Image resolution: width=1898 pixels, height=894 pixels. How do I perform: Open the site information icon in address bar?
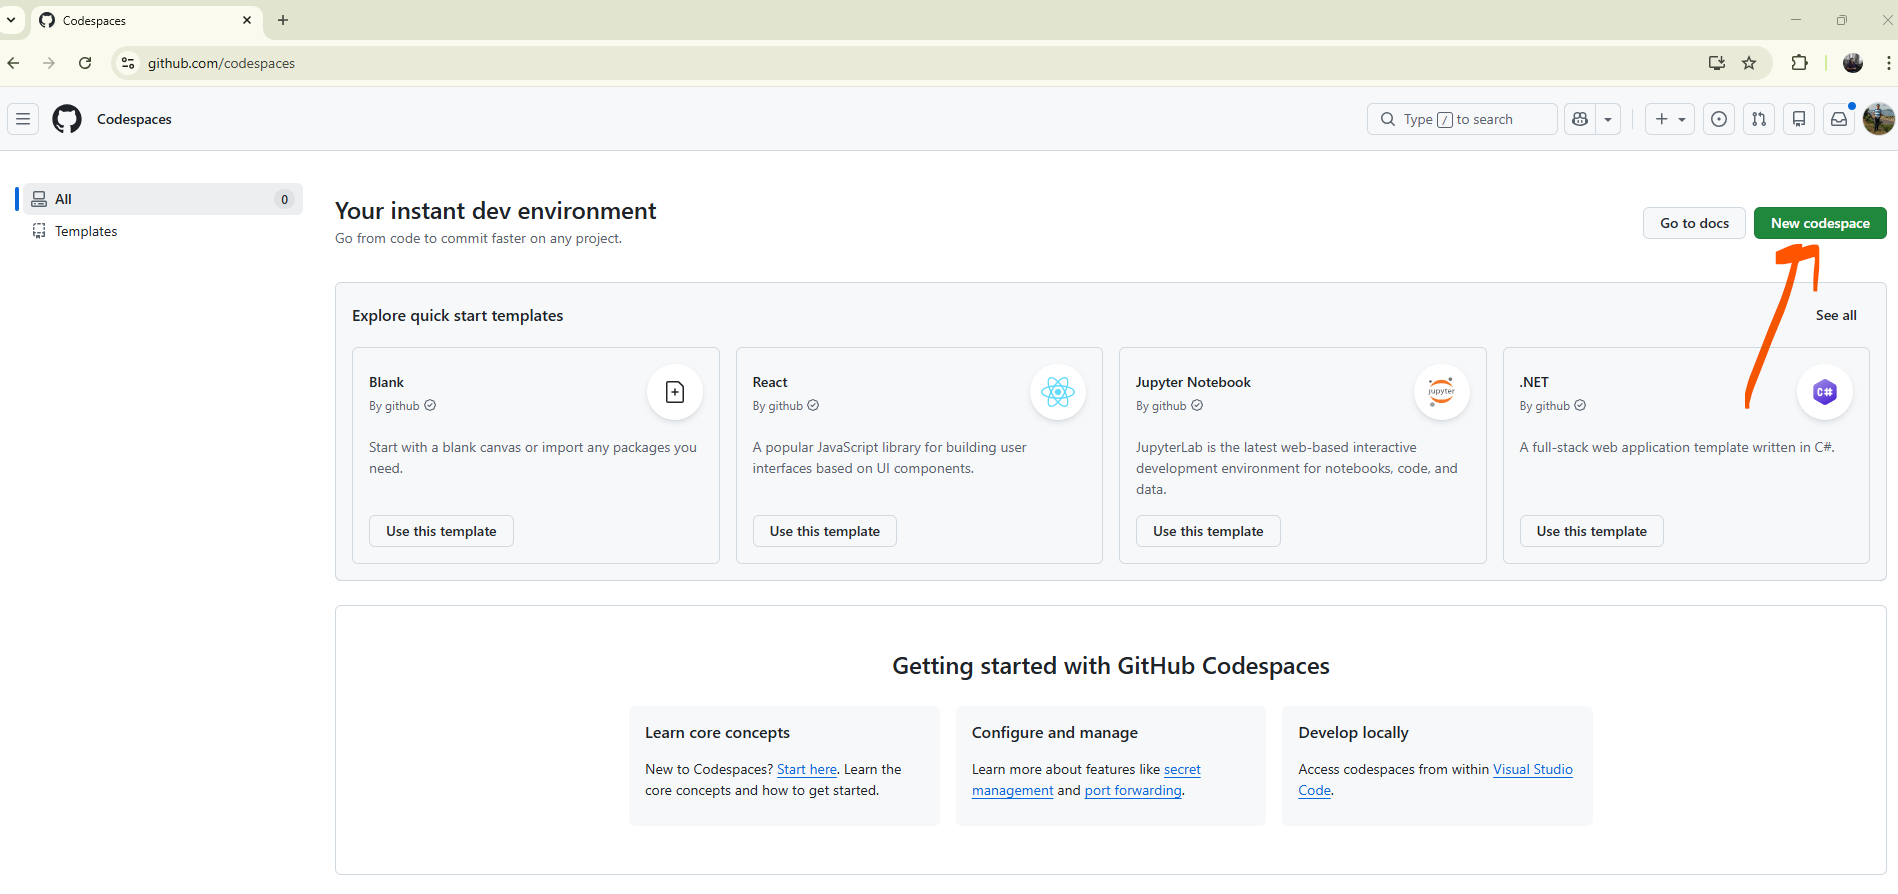pyautogui.click(x=128, y=63)
